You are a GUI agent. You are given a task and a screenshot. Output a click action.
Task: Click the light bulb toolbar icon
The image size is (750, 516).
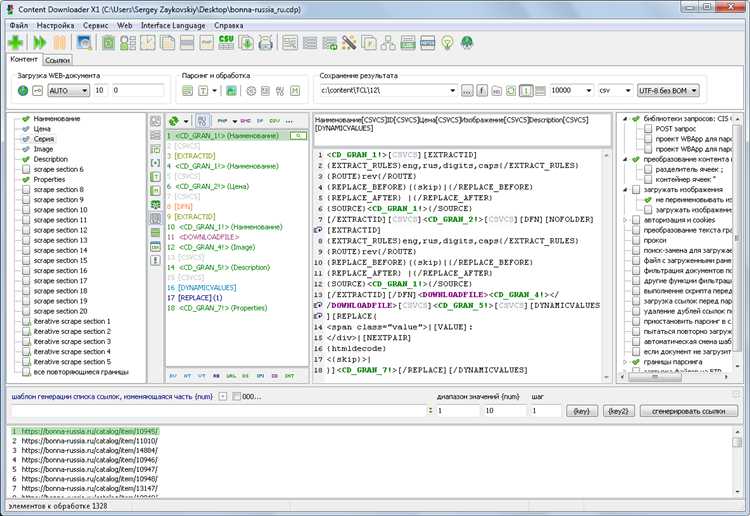[447, 43]
